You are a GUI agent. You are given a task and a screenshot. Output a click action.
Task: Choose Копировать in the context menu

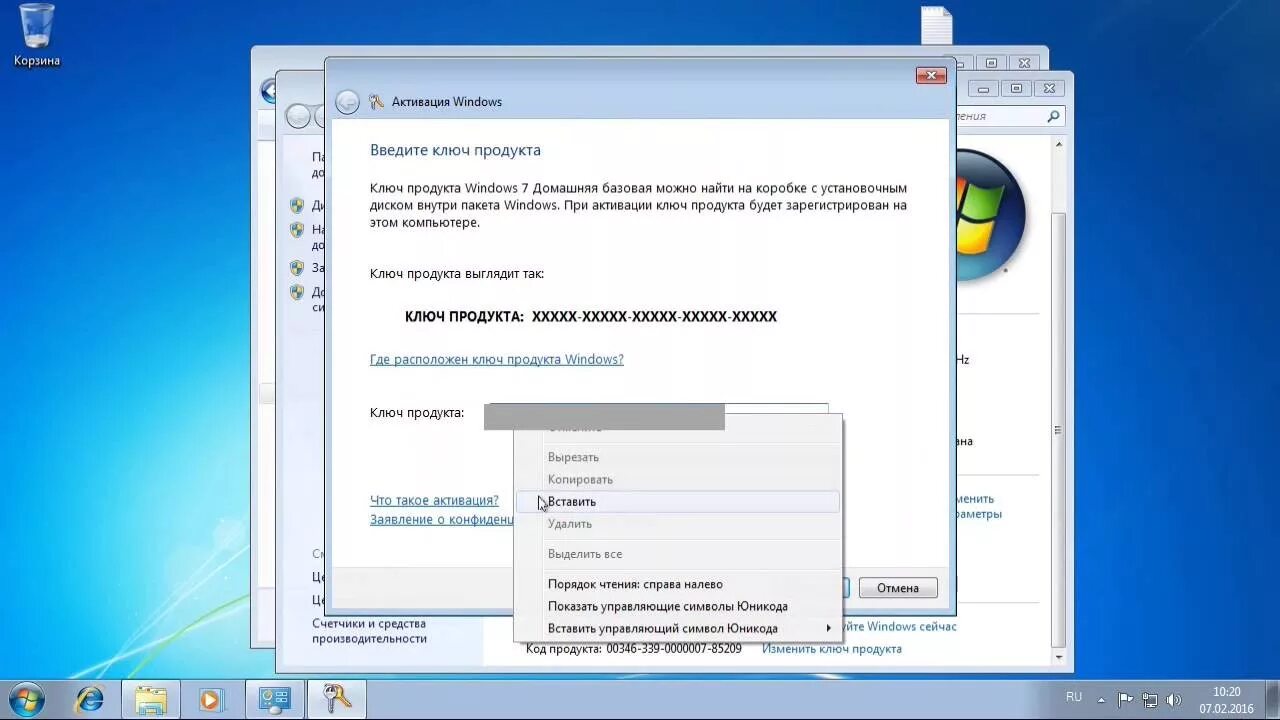[x=678, y=480]
